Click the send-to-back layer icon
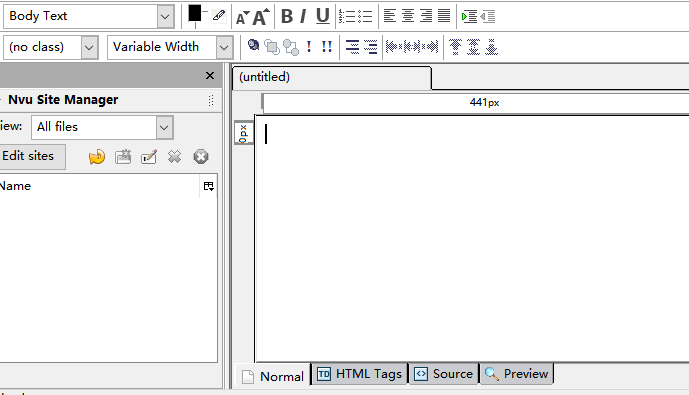Screen dimensions: 689x395 click(290, 47)
